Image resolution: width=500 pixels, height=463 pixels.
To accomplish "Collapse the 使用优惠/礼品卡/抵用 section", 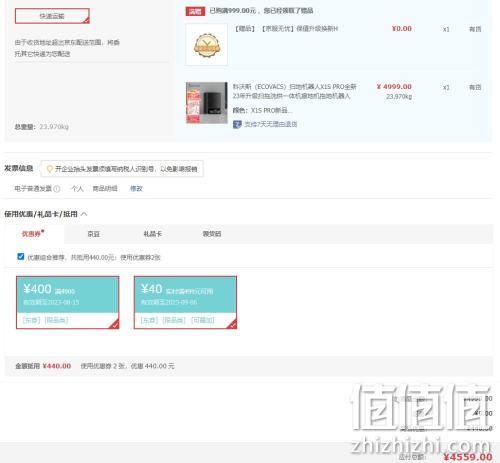I will [84, 214].
